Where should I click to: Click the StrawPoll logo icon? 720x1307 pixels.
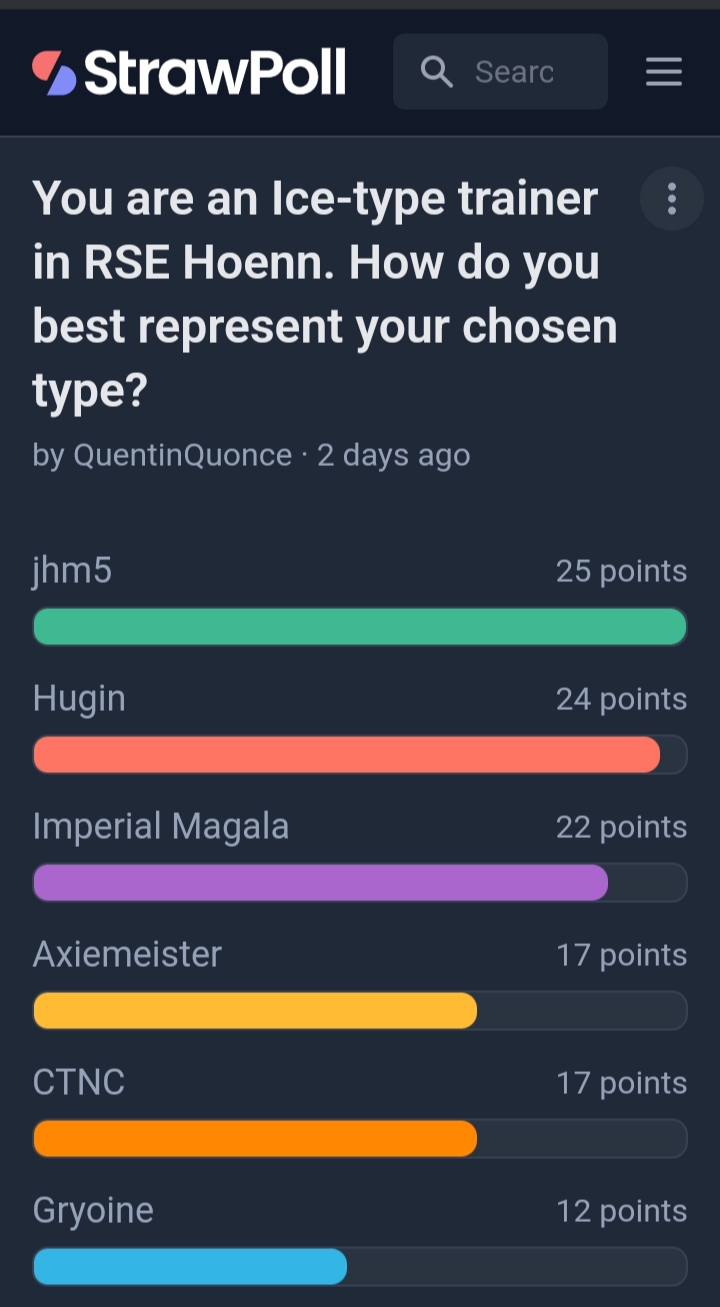pyautogui.click(x=54, y=73)
